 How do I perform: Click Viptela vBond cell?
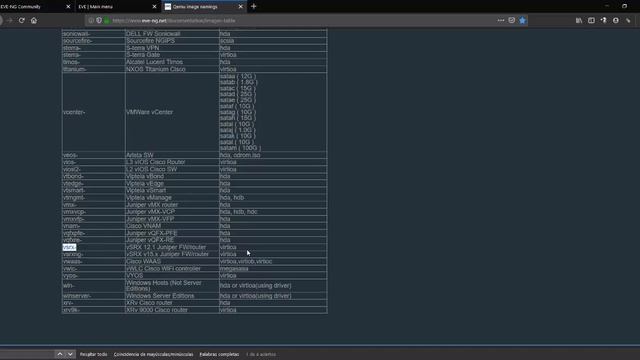pos(172,176)
